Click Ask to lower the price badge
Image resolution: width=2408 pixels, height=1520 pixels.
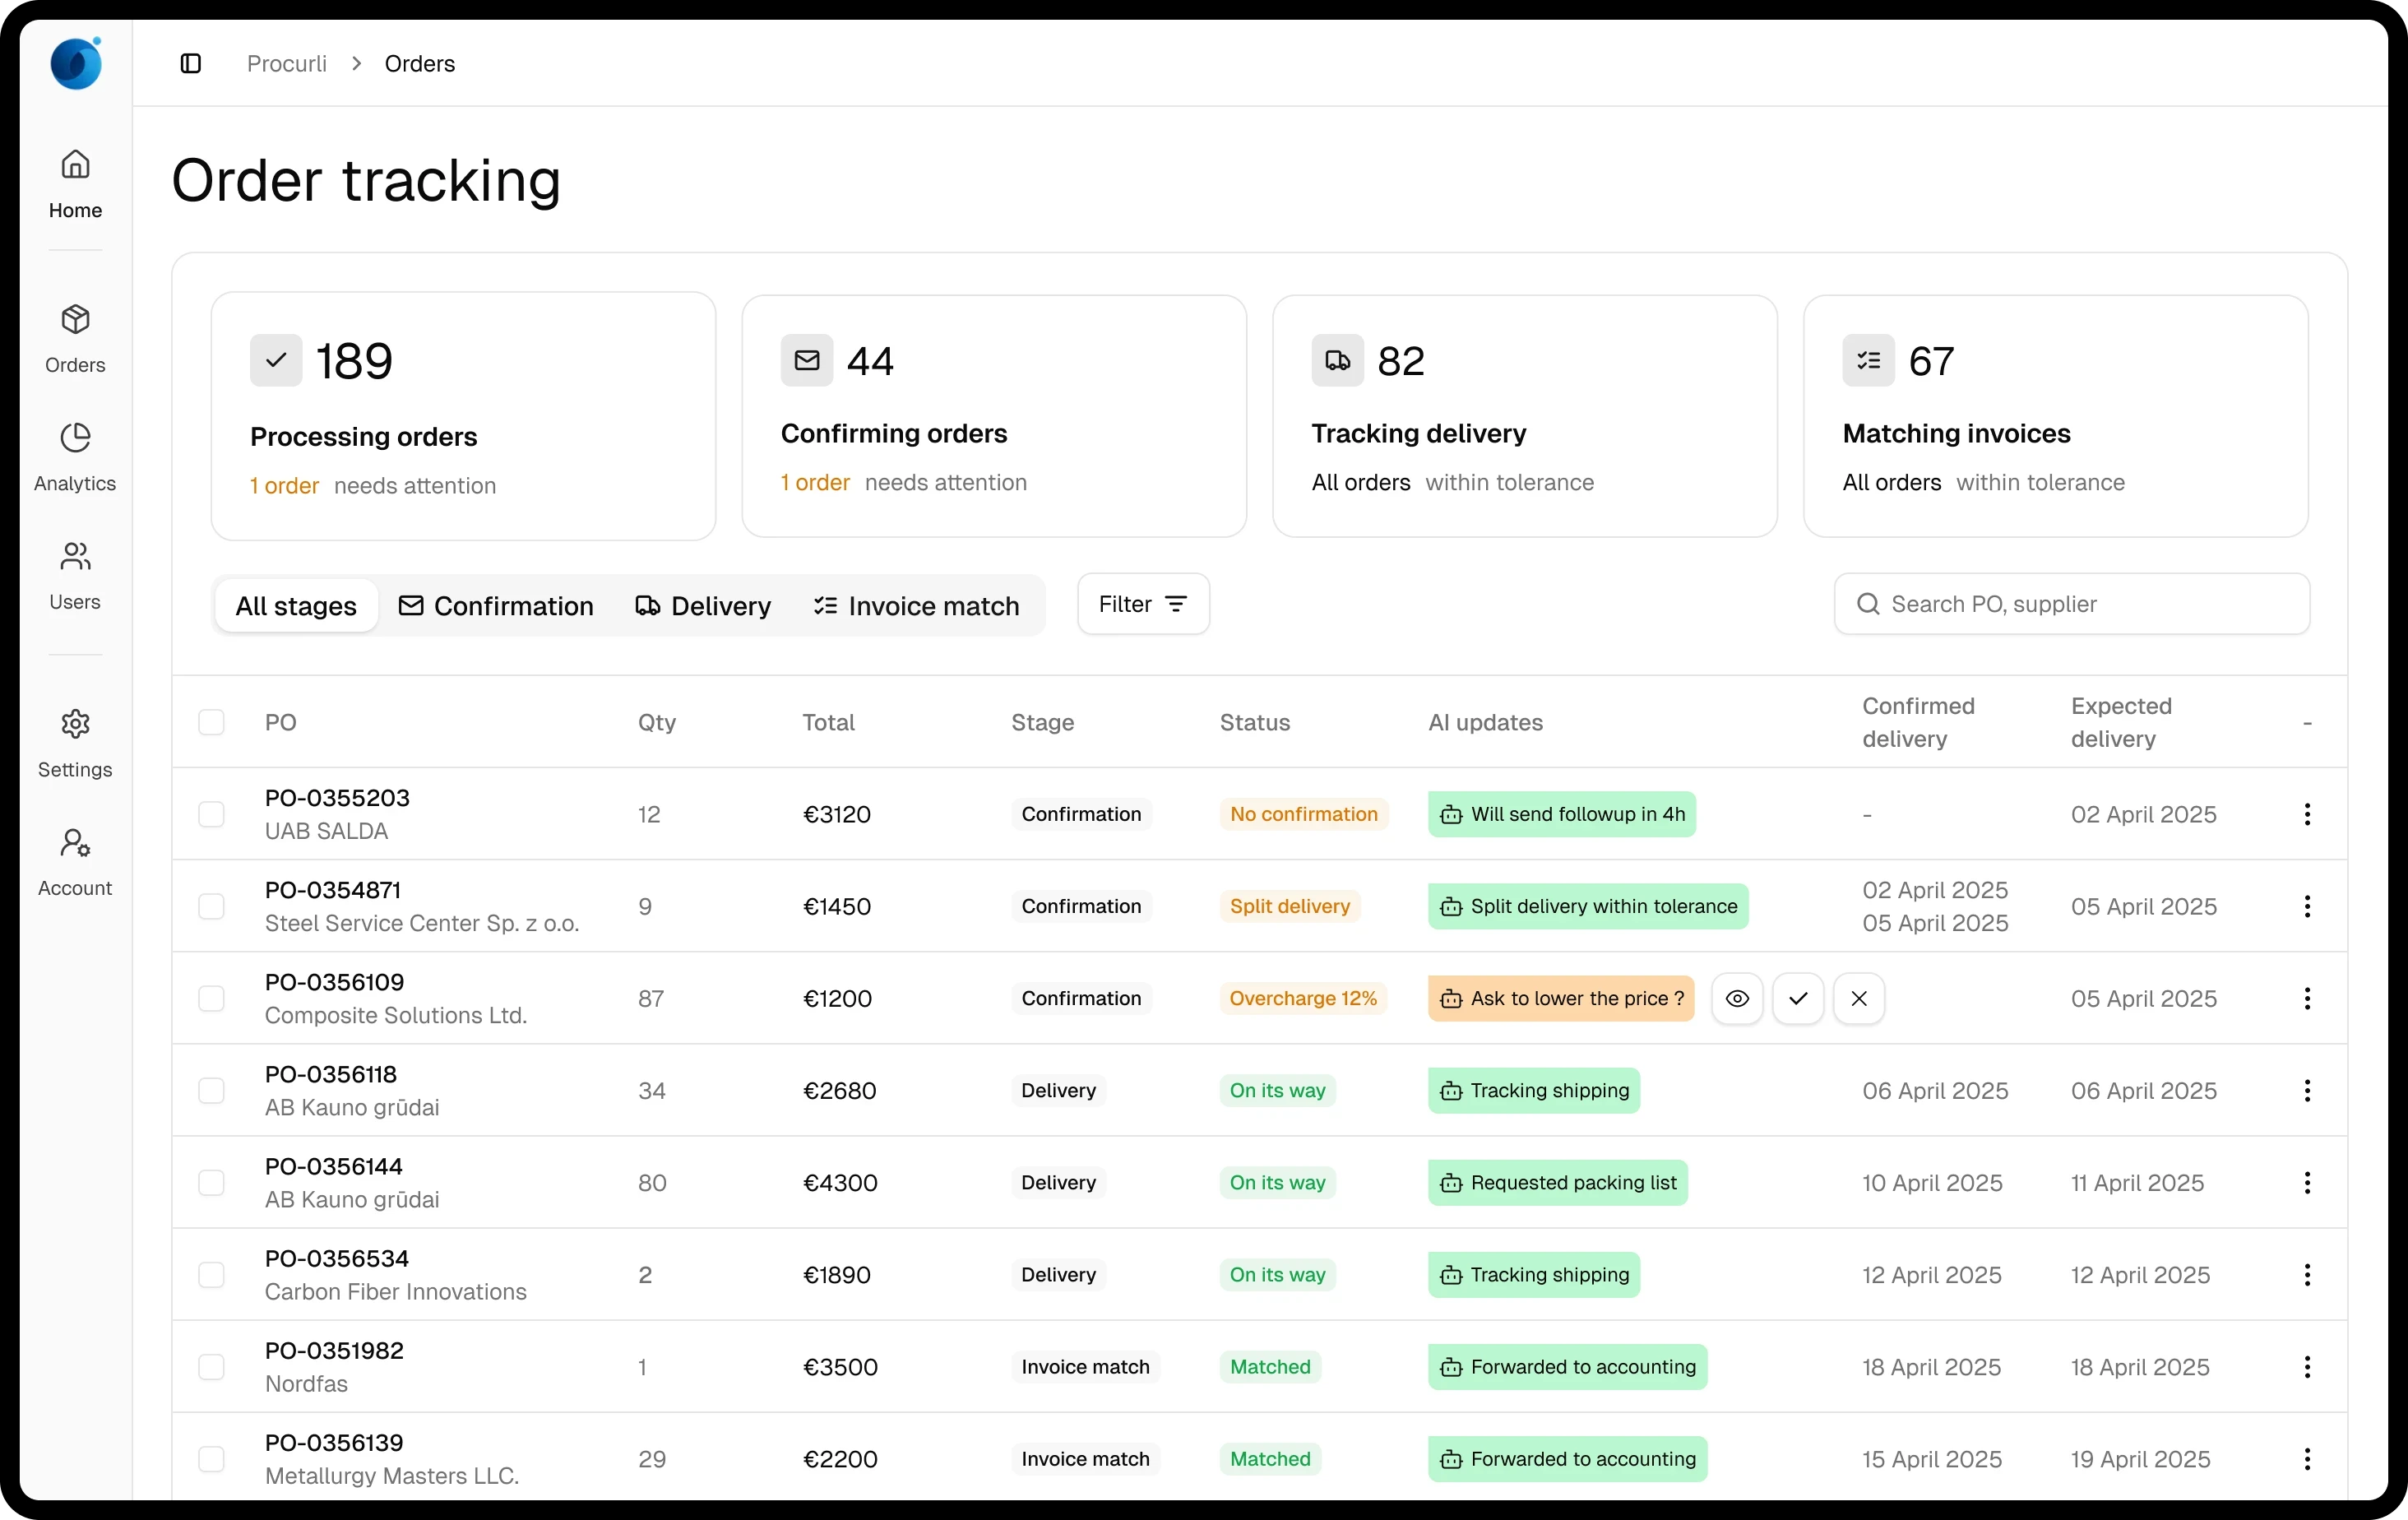[1561, 998]
